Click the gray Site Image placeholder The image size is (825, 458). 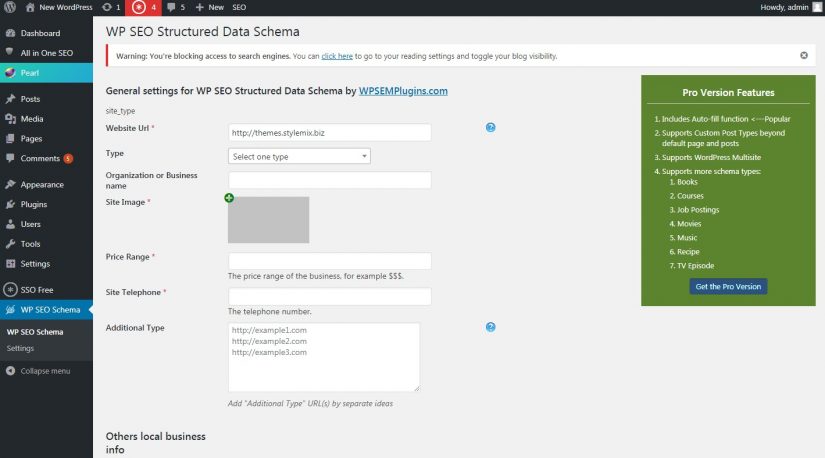[268, 220]
